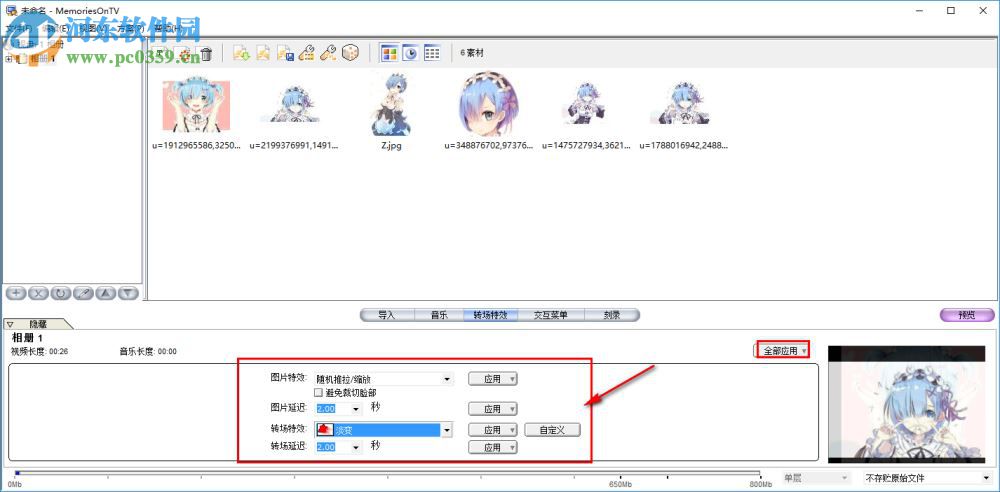Click the pencil rename-album round button

point(83,293)
